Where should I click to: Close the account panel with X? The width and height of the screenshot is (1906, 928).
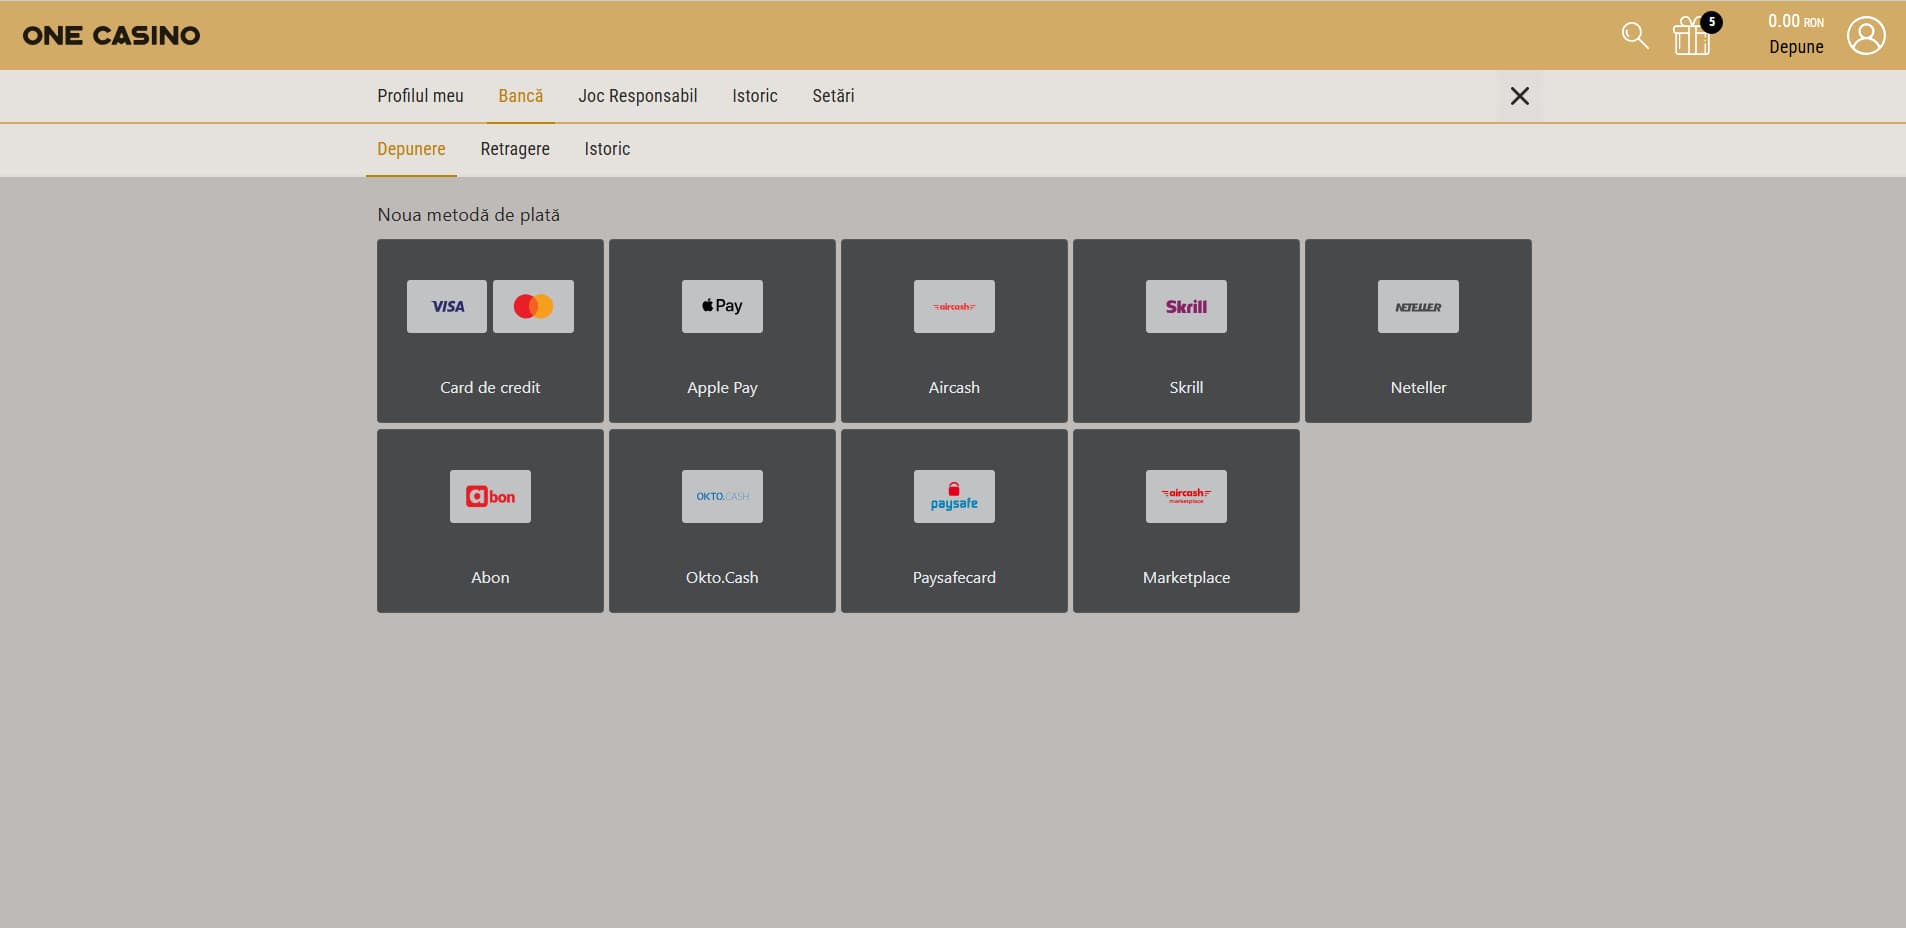1520,96
